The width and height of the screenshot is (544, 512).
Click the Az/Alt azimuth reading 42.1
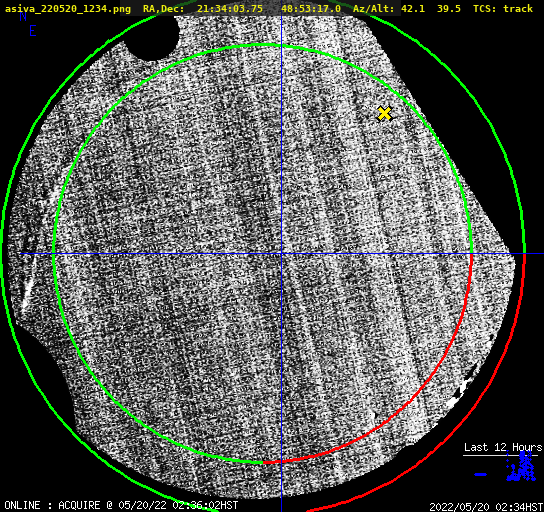coord(413,9)
